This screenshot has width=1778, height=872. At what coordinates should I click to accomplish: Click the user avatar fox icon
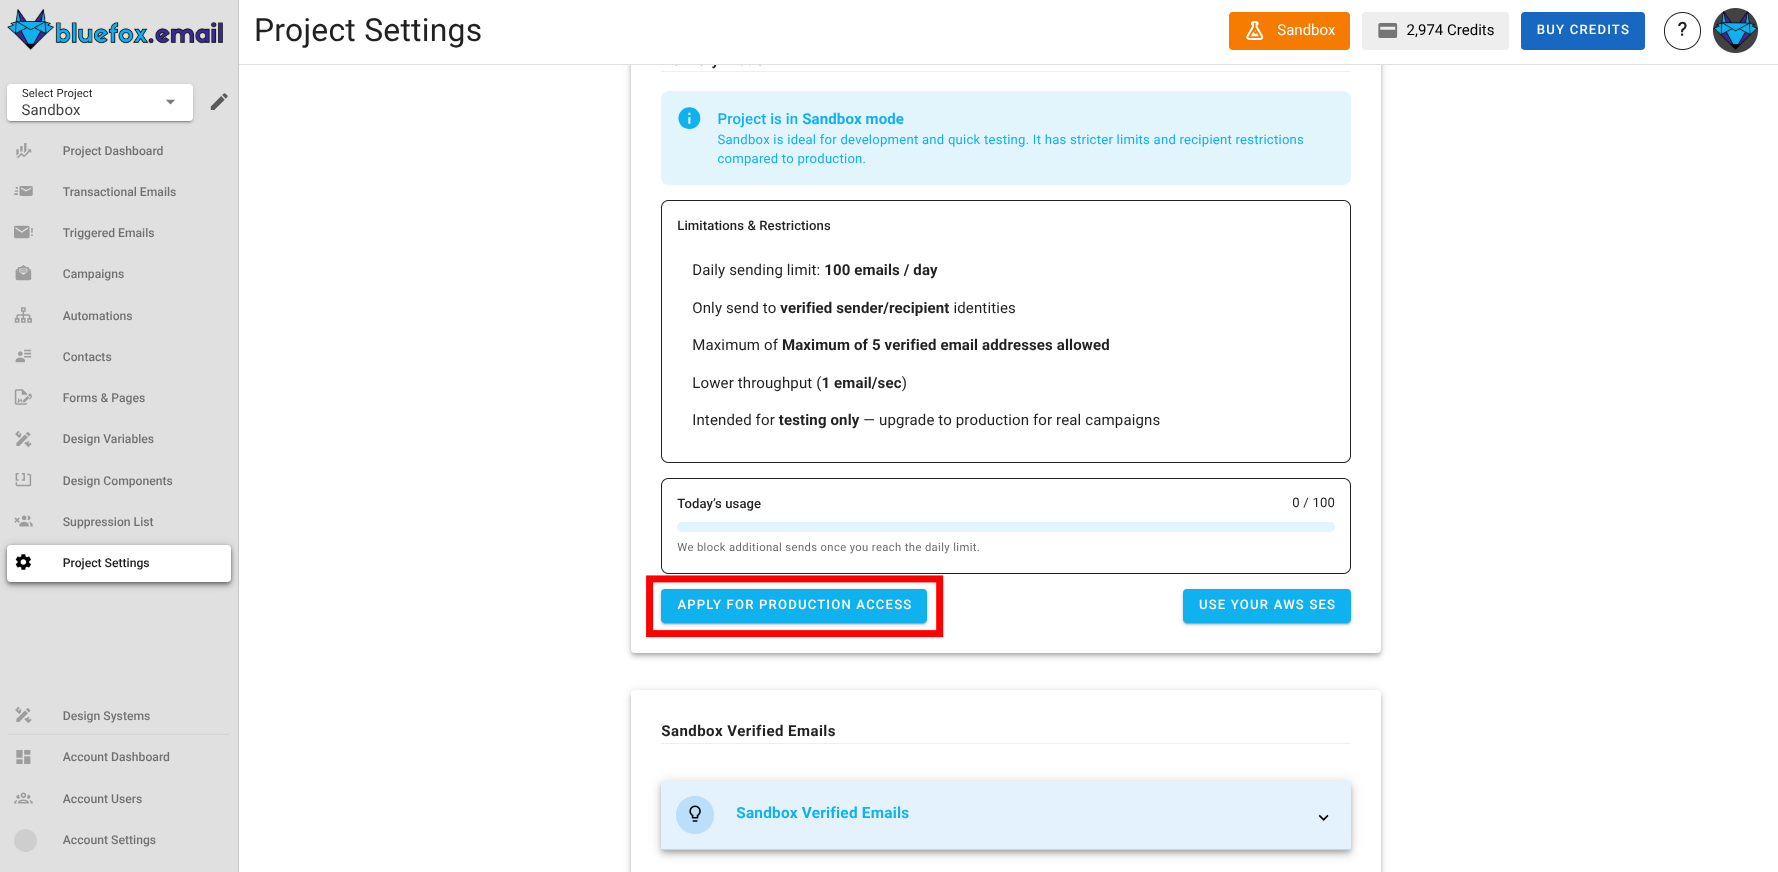(1735, 31)
